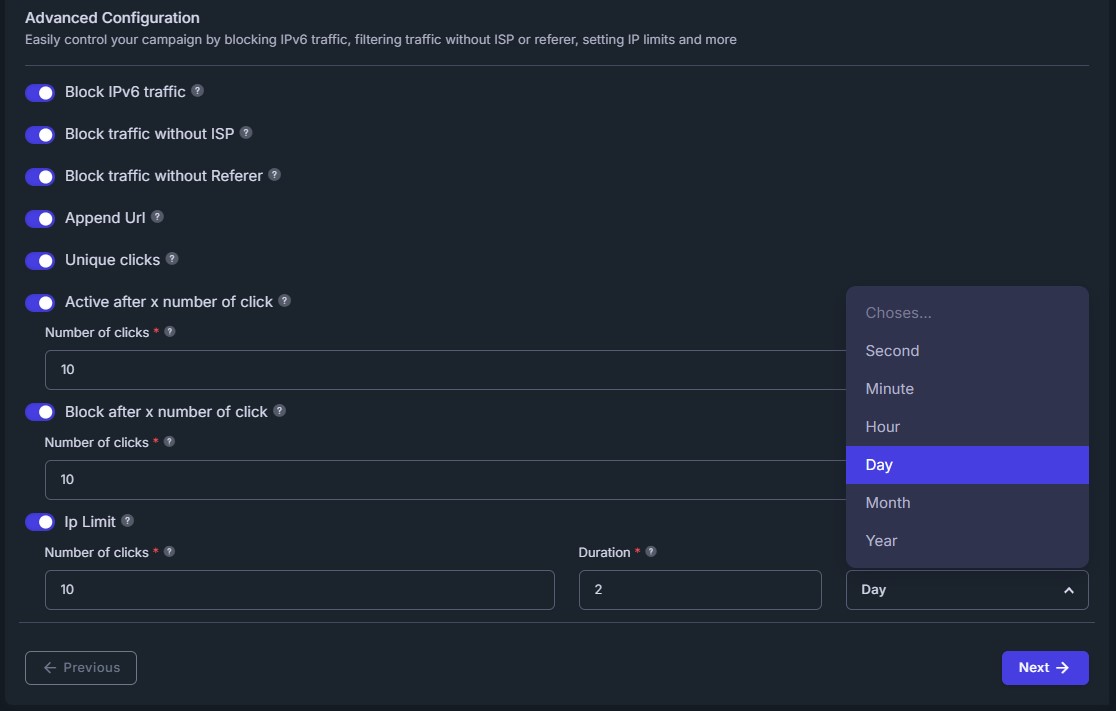Click the Duration field help icon
Viewport: 1116px width, 711px height.
(x=651, y=552)
